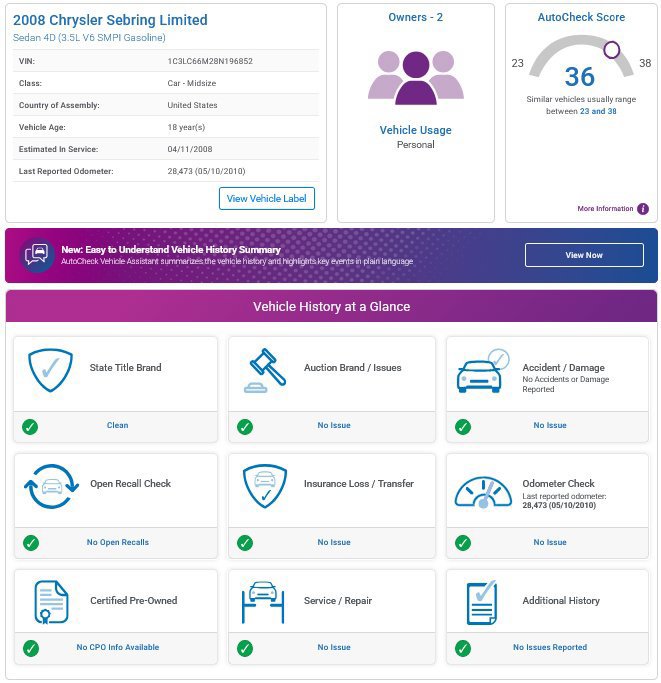Click the large score number 36
The width and height of the screenshot is (661, 683).
[580, 77]
